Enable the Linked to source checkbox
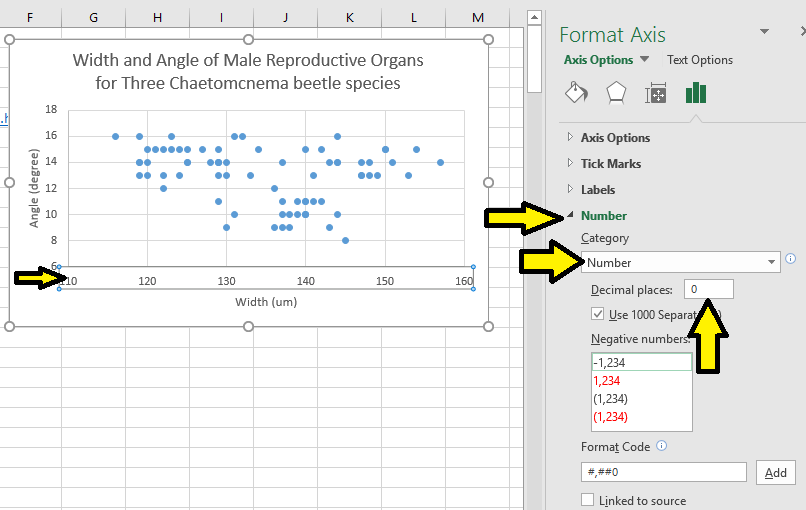Screen dimensions: 806x510 pyautogui.click(x=588, y=500)
